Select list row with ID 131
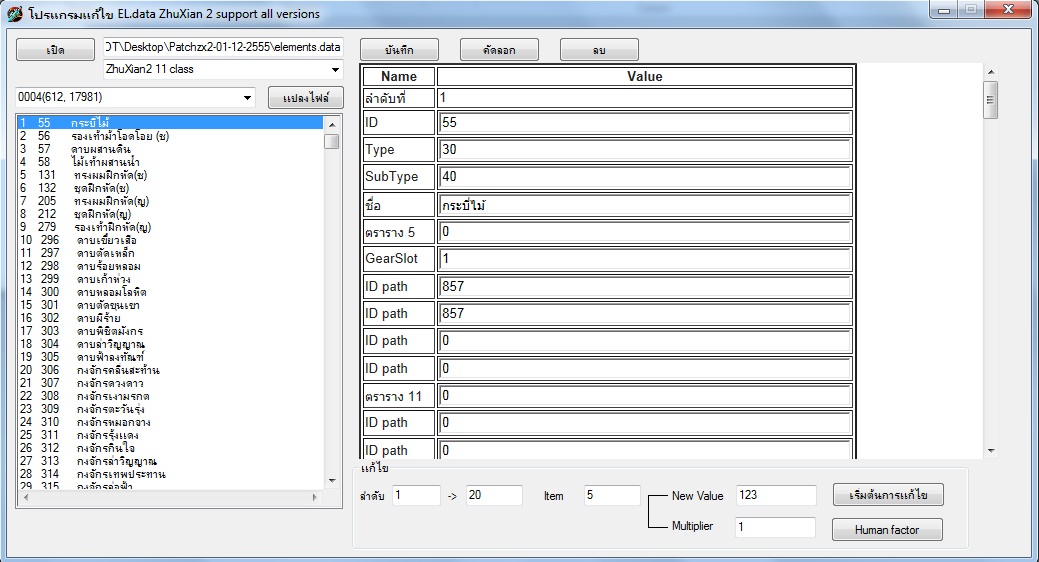Viewport: 1039px width, 562px height. click(170, 175)
